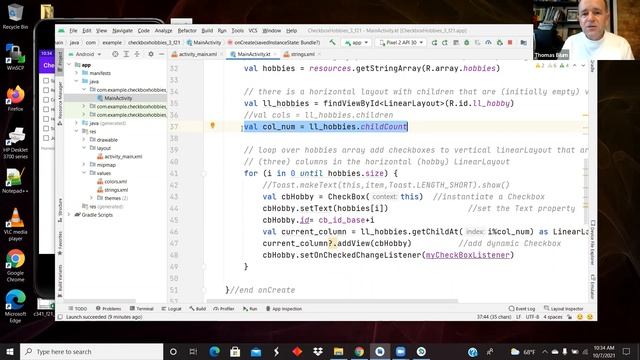
Task: Collapse the java folder node
Action: (77, 81)
